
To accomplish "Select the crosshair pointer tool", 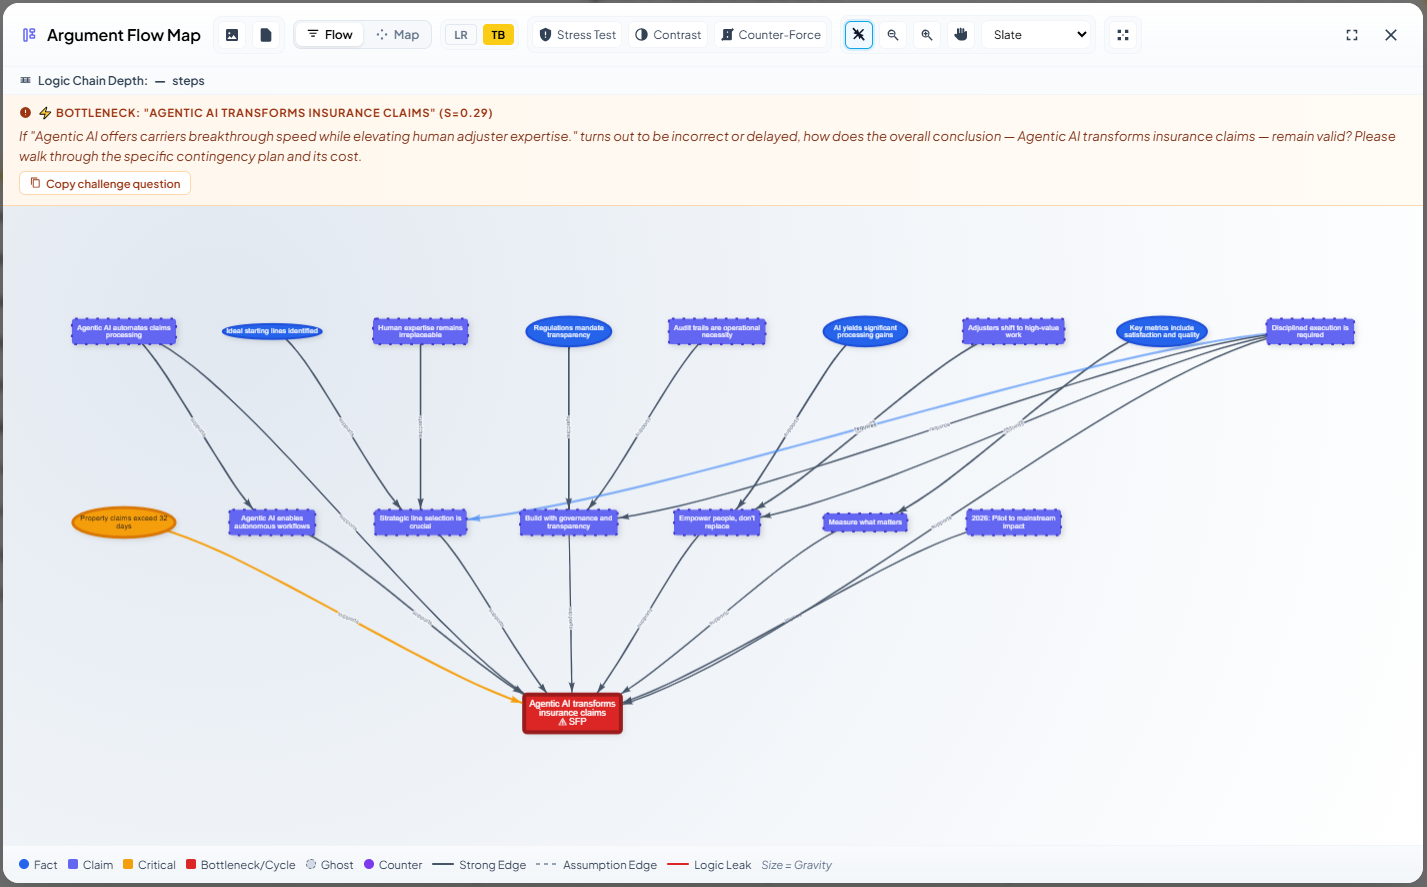I will [858, 34].
